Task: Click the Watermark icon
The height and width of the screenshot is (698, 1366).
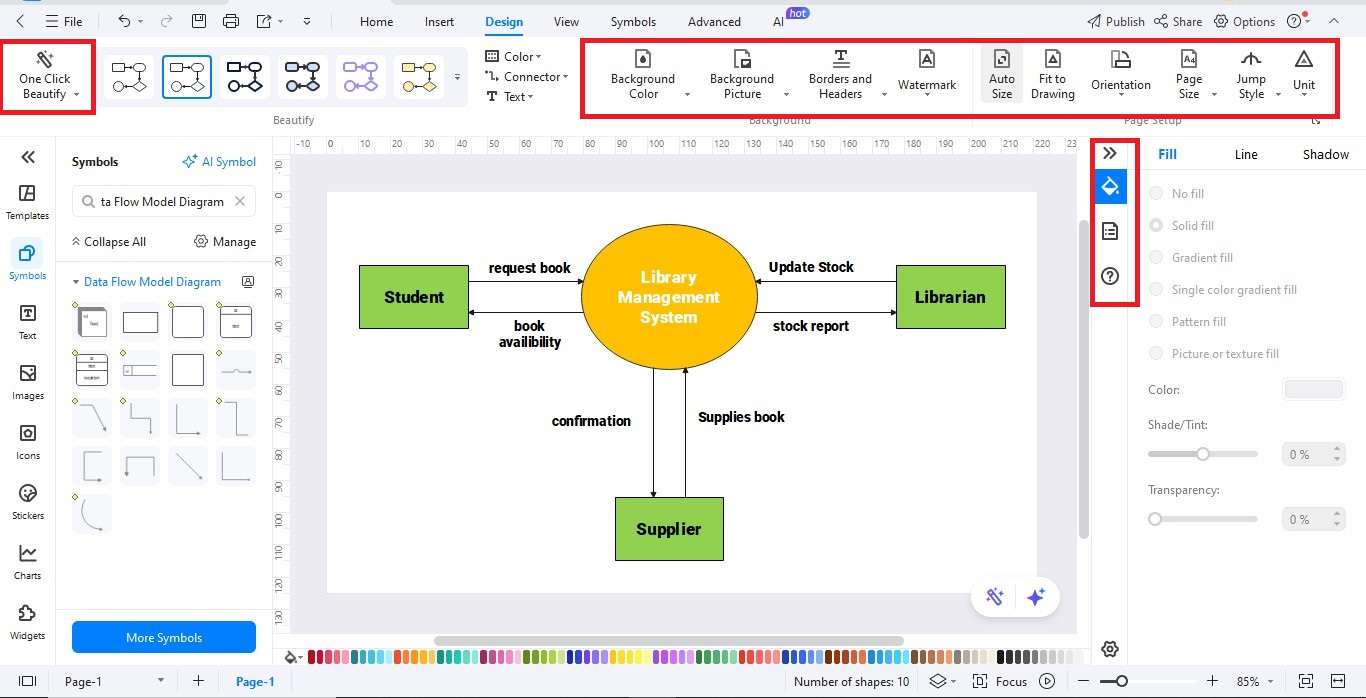Action: coord(927,59)
